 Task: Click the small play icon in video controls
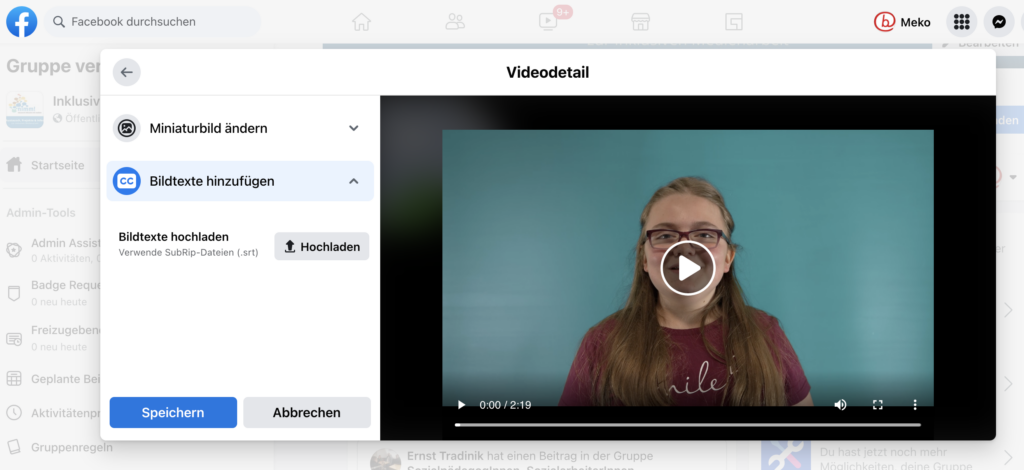(x=462, y=405)
